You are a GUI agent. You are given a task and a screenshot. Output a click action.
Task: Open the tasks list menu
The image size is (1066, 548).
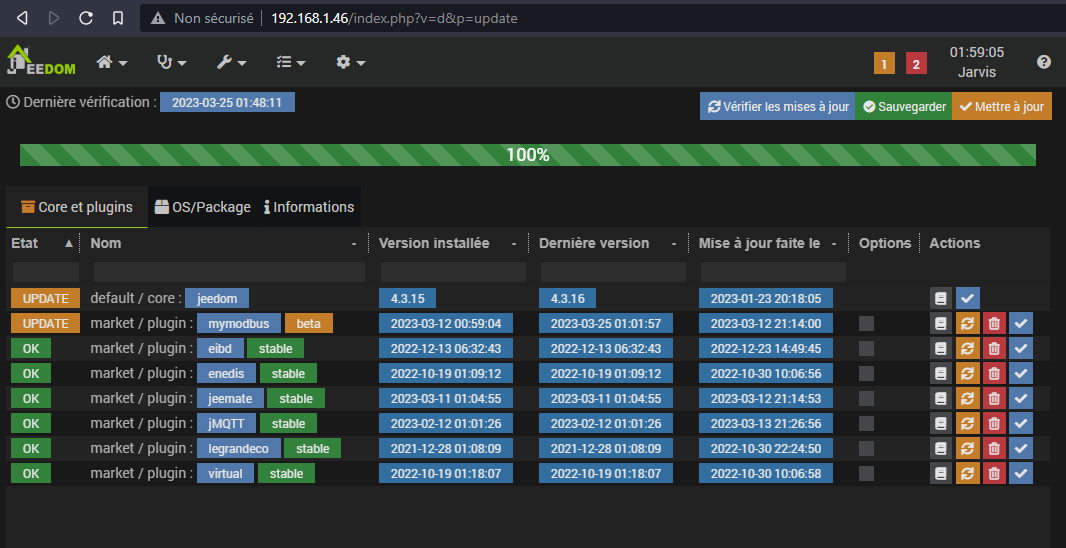[291, 63]
